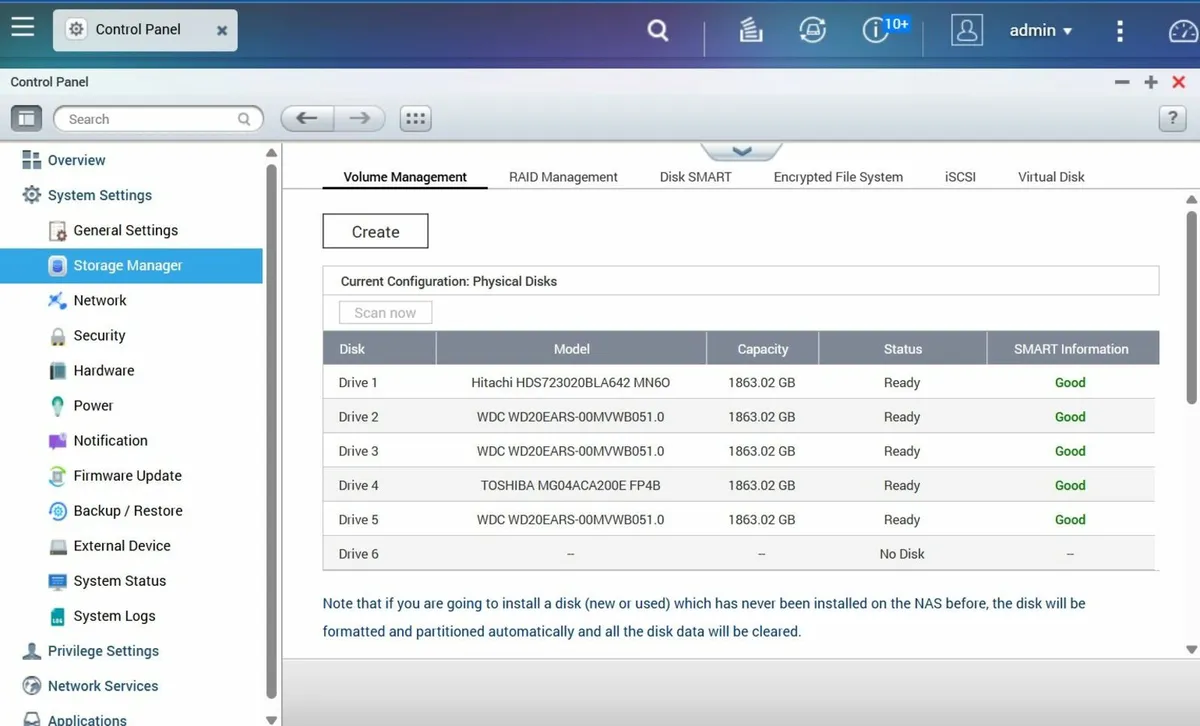This screenshot has height=726, width=1200.
Task: Click the sidebar scroll up arrow
Action: click(271, 153)
